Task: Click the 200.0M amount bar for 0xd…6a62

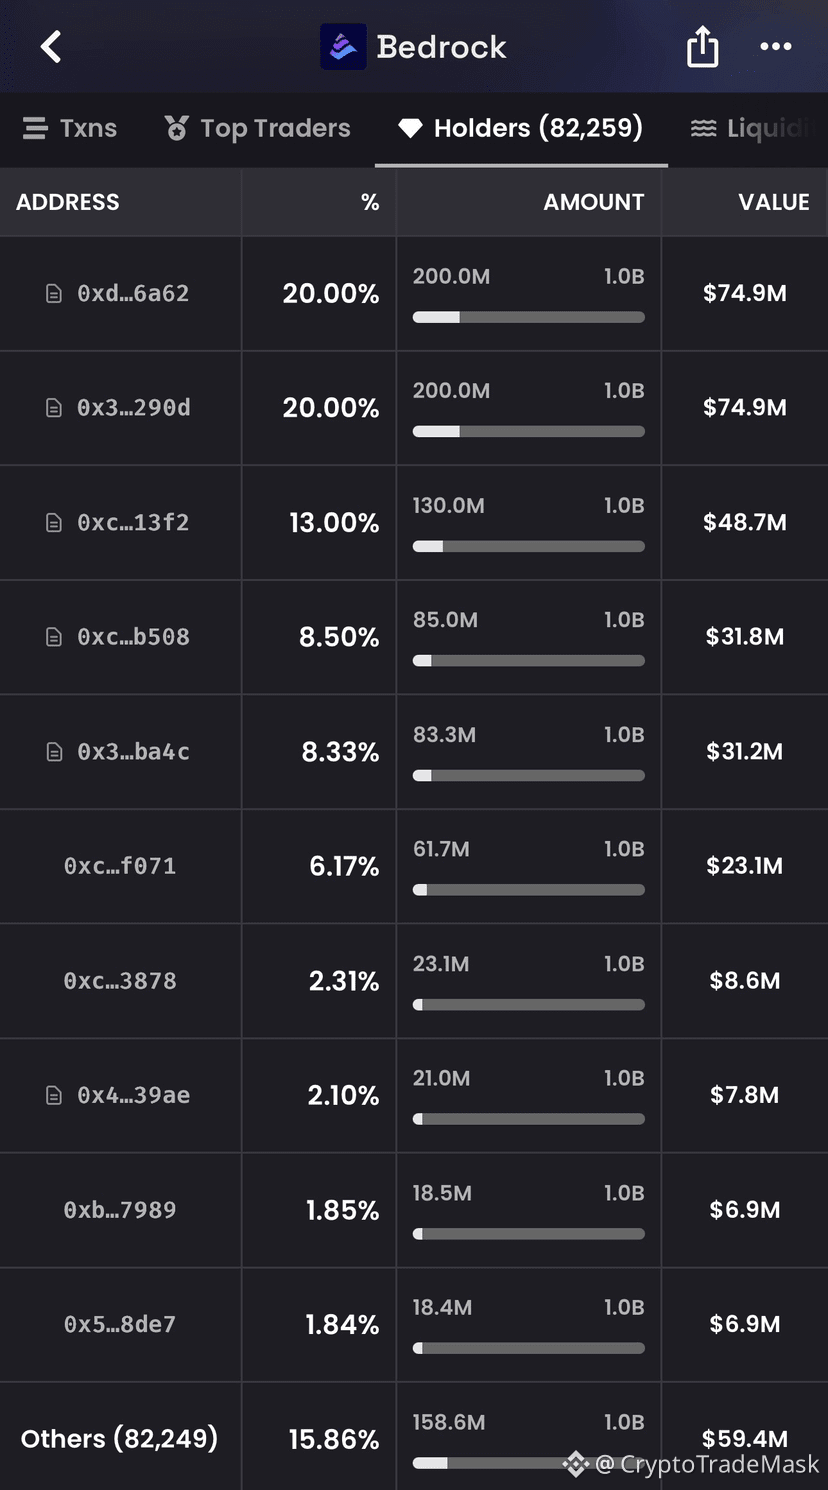Action: [529, 317]
